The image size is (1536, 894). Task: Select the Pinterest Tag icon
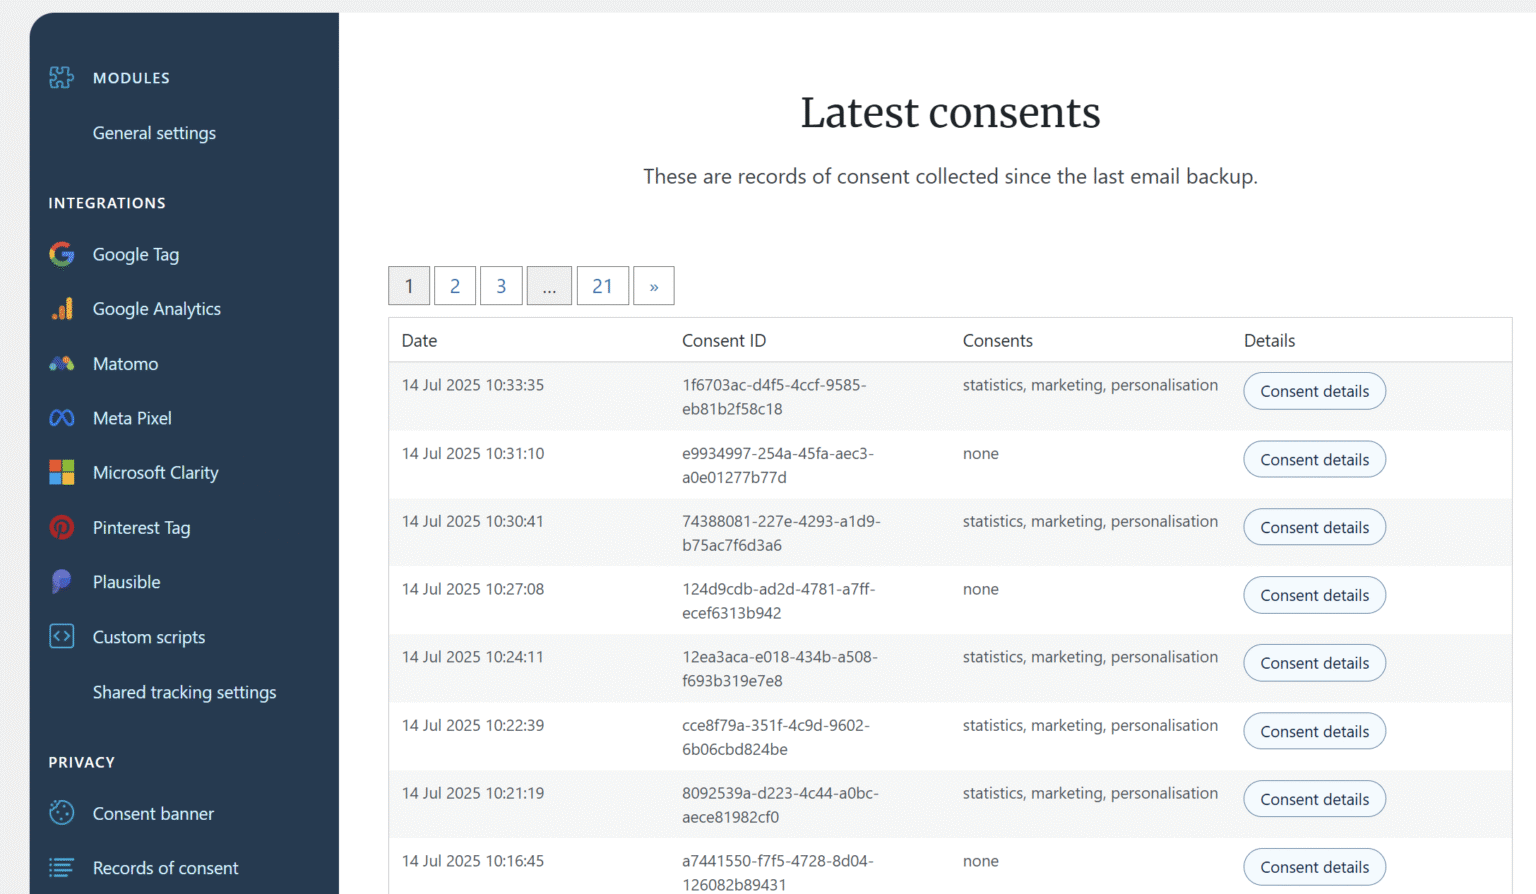[61, 527]
